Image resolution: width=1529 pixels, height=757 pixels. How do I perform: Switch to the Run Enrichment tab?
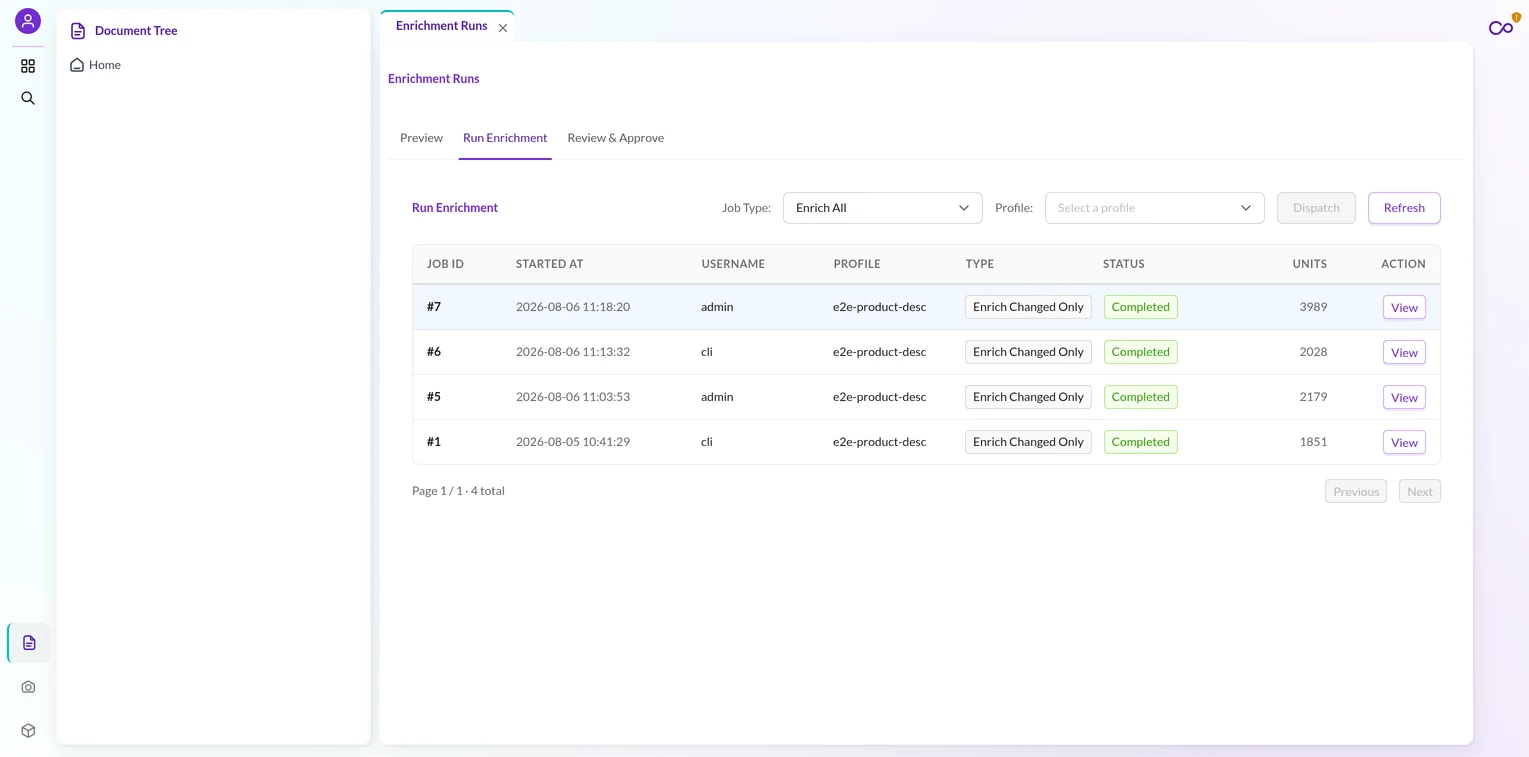pos(505,138)
